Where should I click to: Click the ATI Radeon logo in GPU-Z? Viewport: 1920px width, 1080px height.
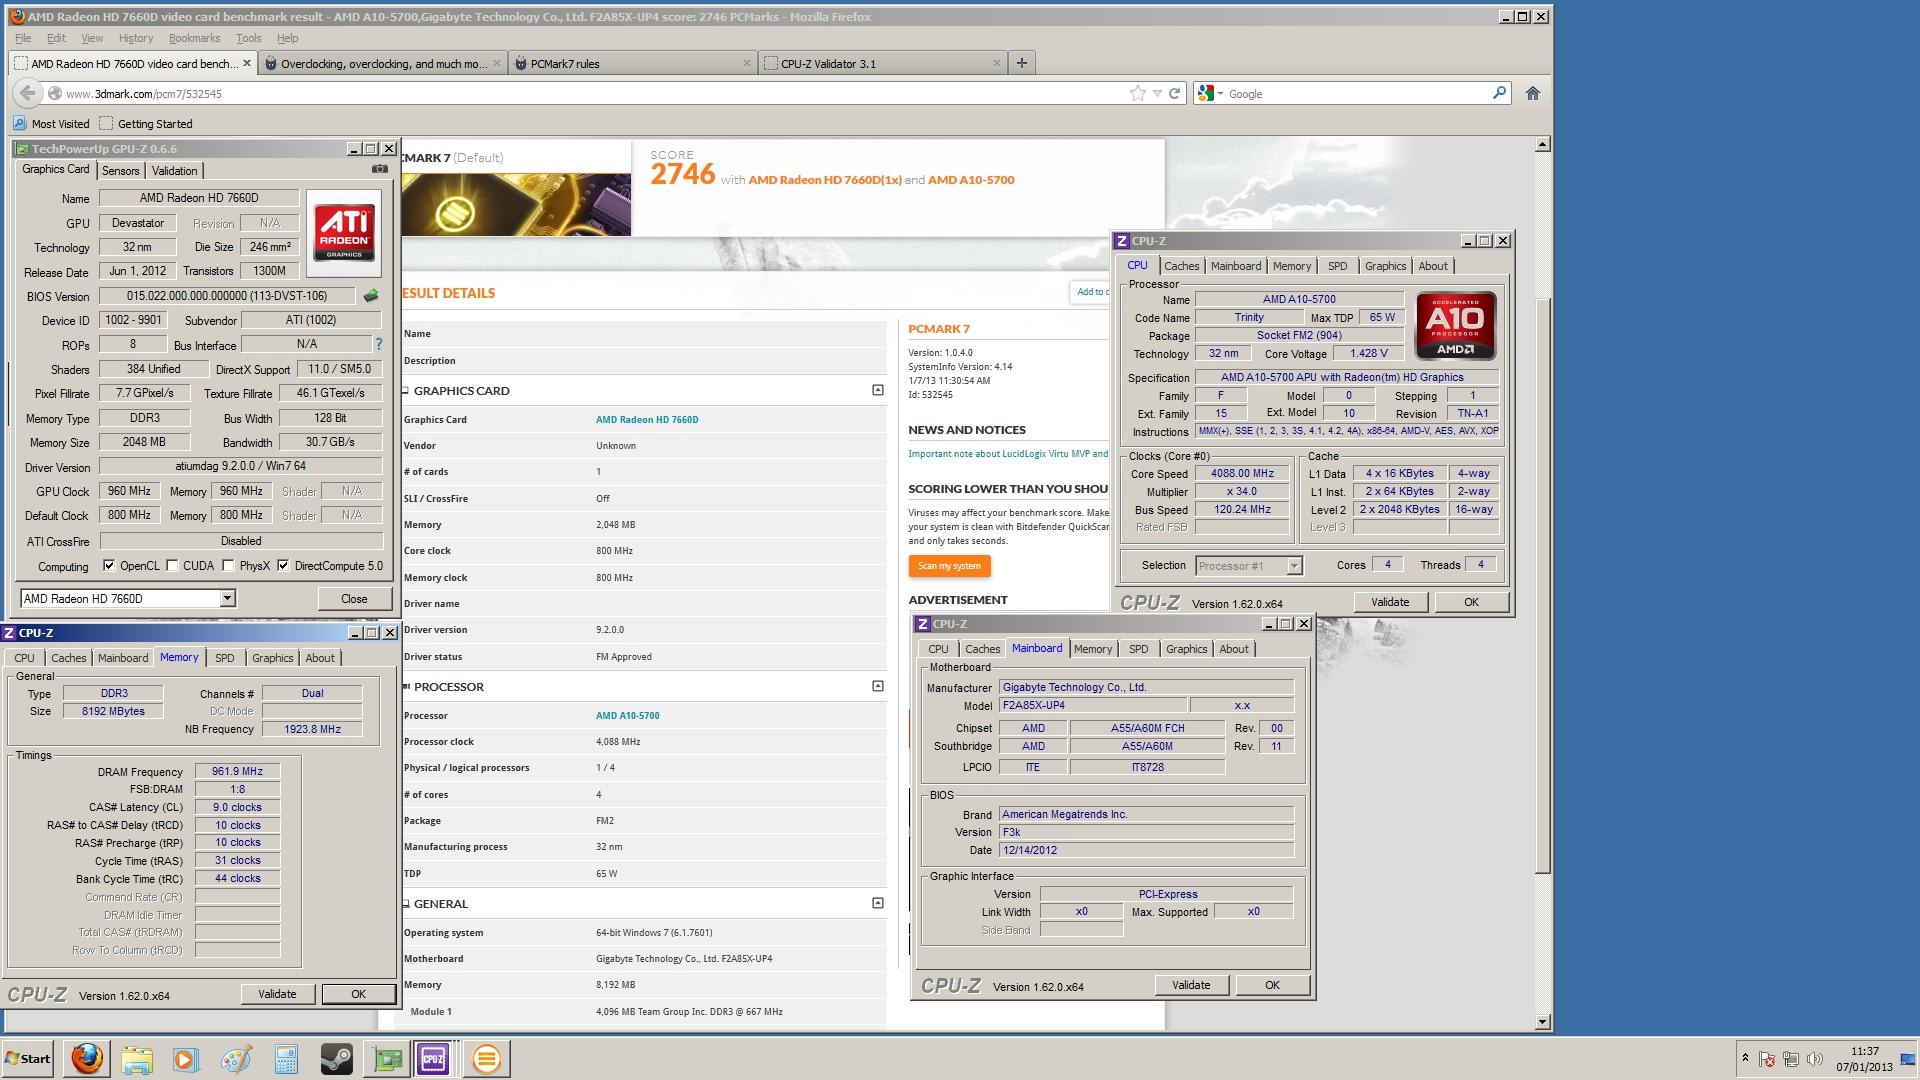[344, 232]
